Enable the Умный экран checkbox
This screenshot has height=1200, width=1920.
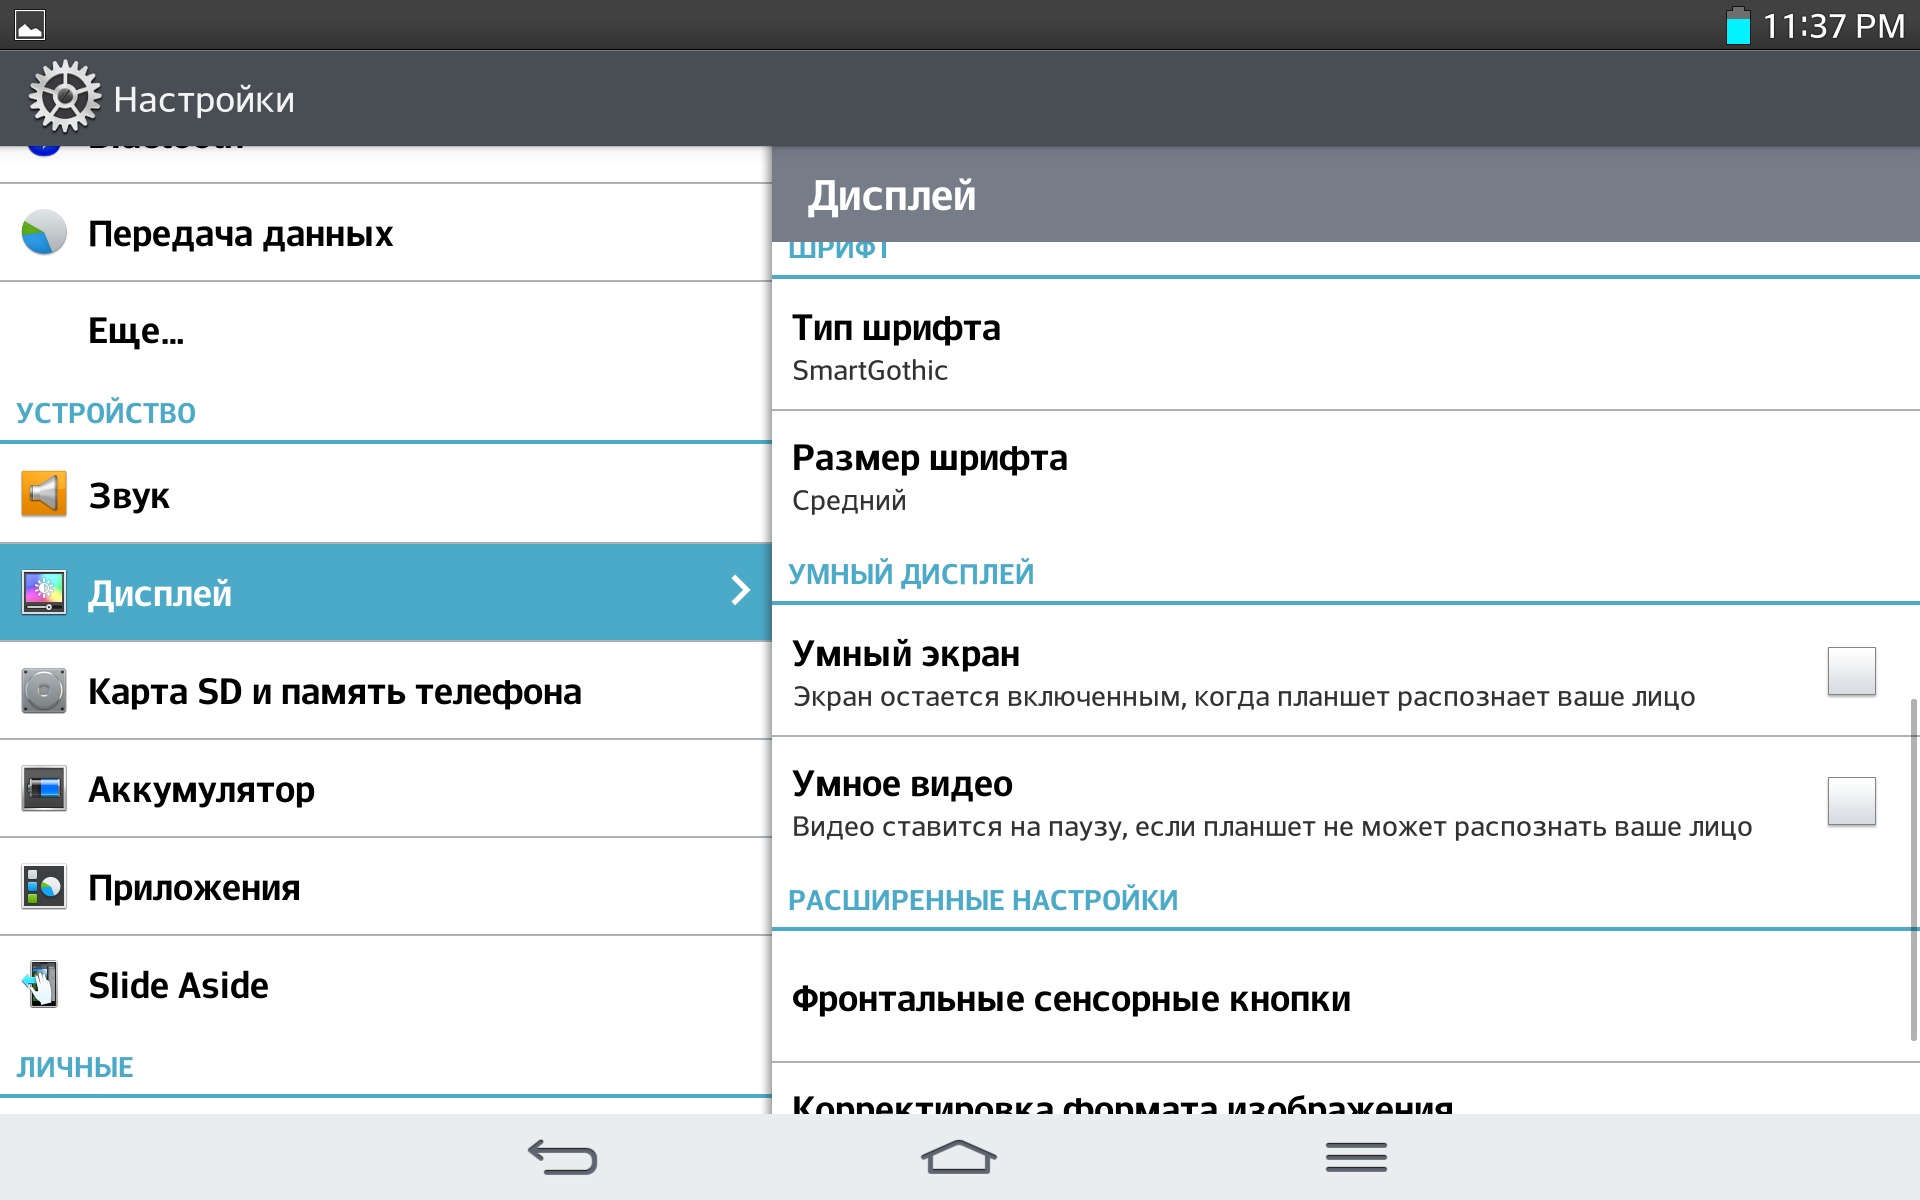click(1851, 671)
